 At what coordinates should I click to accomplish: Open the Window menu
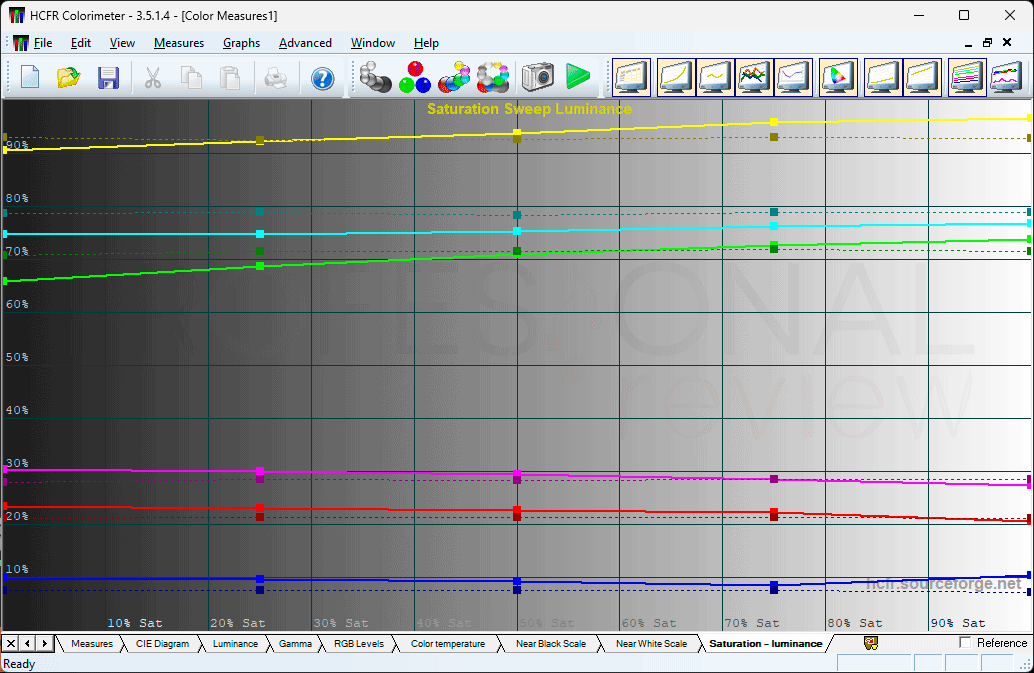pyautogui.click(x=373, y=43)
